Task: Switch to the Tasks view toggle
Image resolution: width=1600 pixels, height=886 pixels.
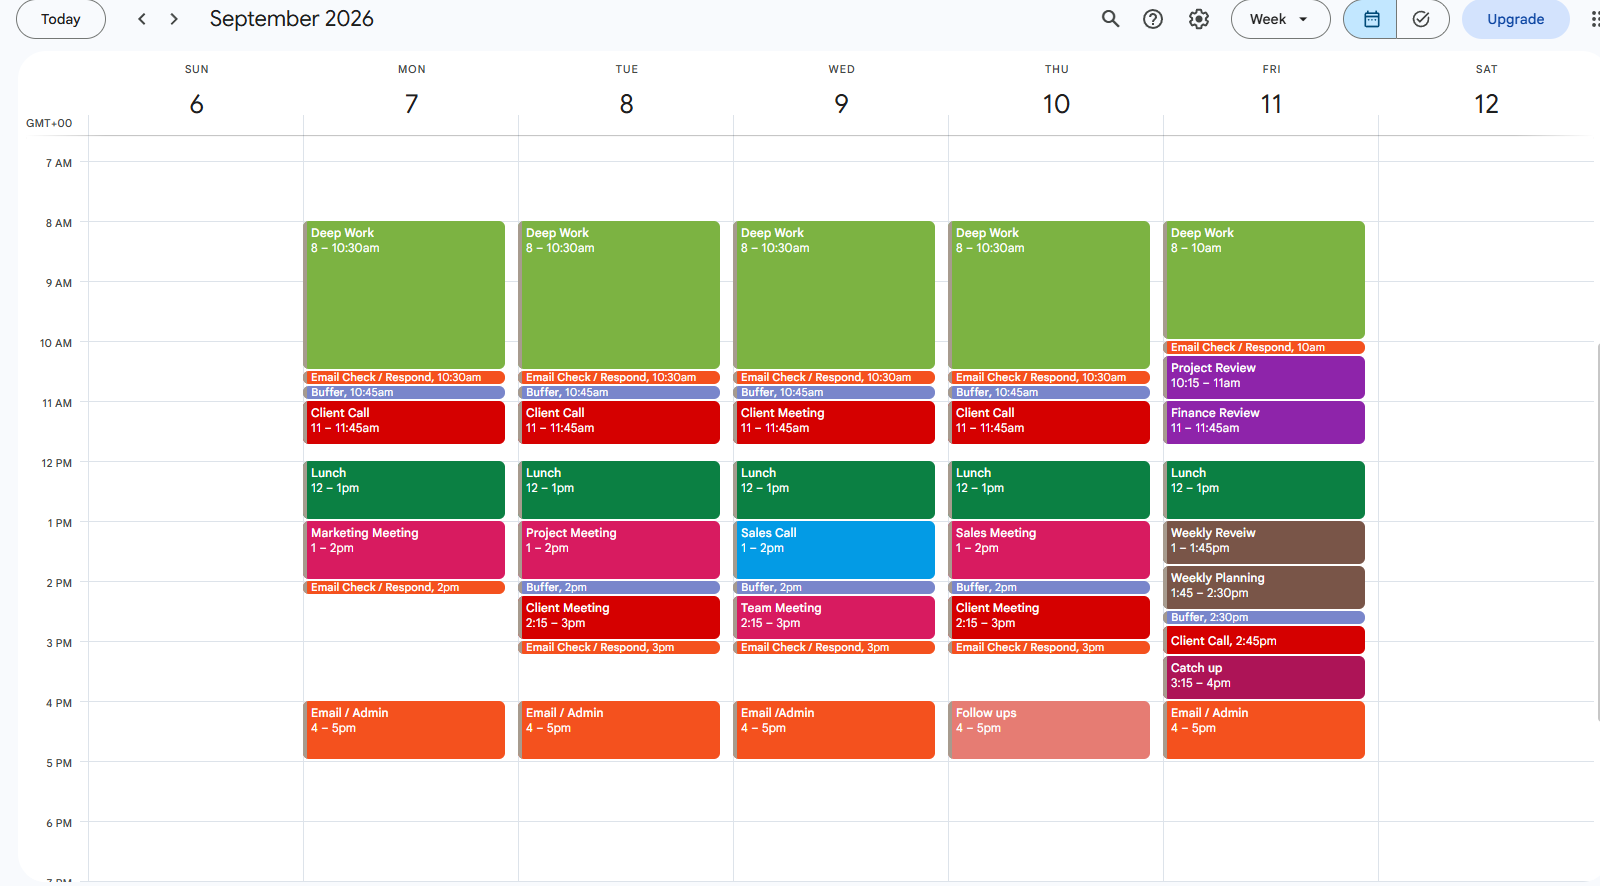Action: click(1422, 19)
